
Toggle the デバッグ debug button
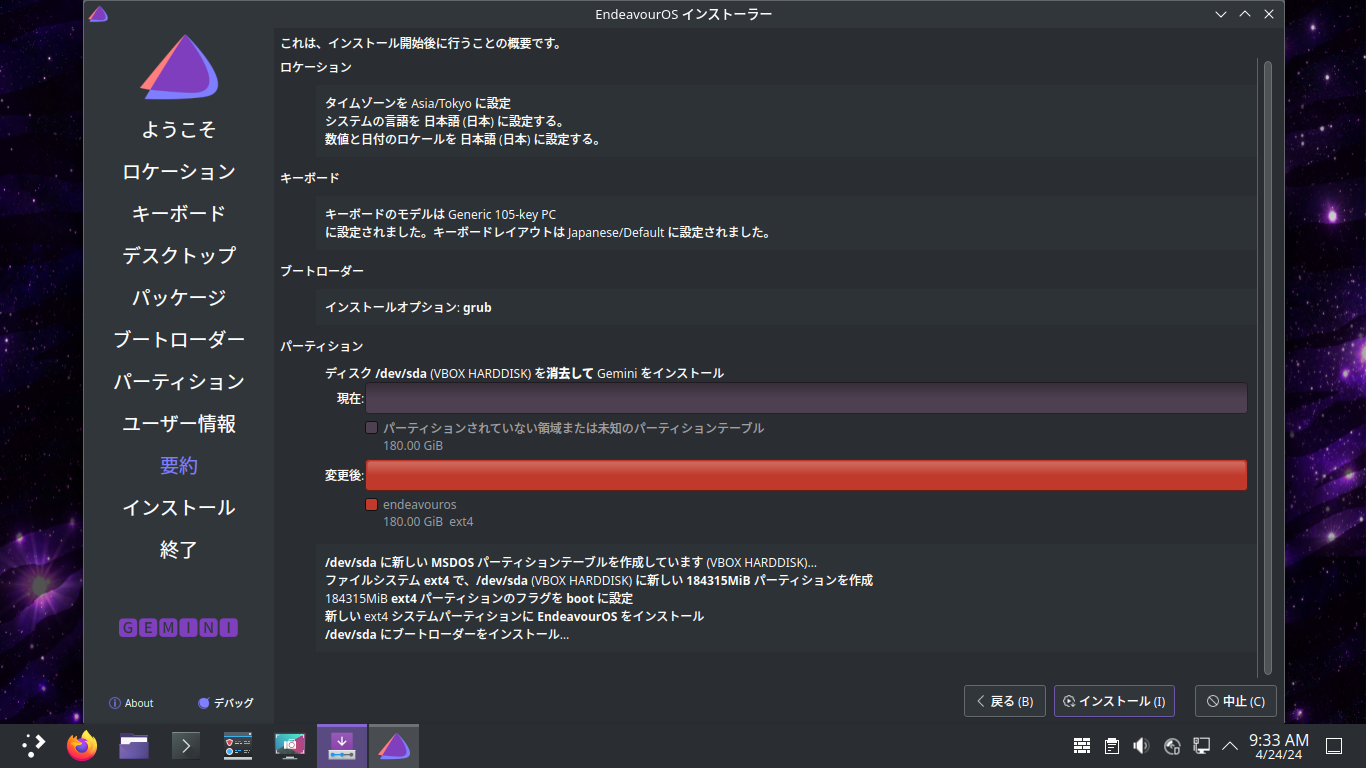coord(226,703)
